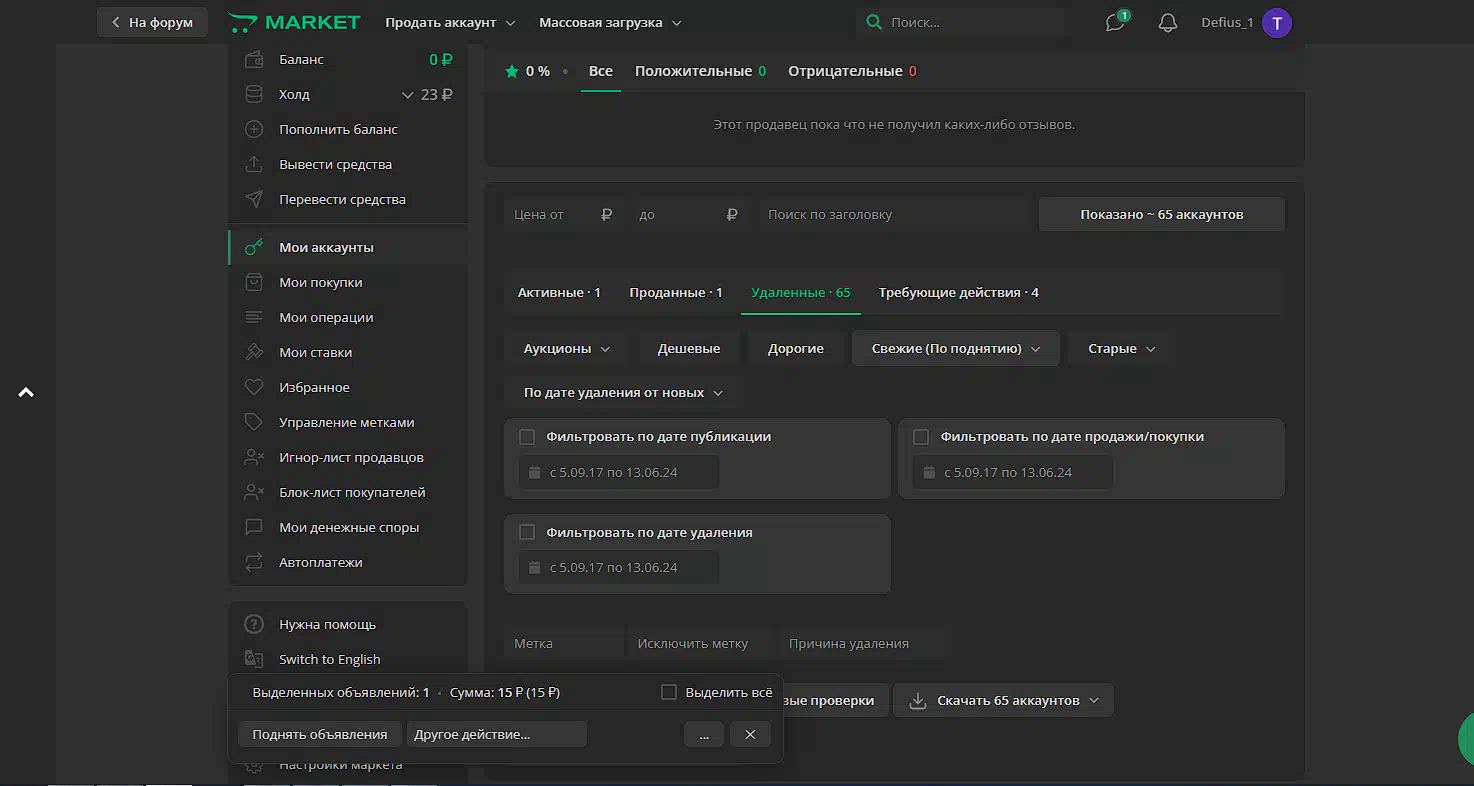
Task: Click the Defius_1 profile avatar
Action: pyautogui.click(x=1277, y=22)
